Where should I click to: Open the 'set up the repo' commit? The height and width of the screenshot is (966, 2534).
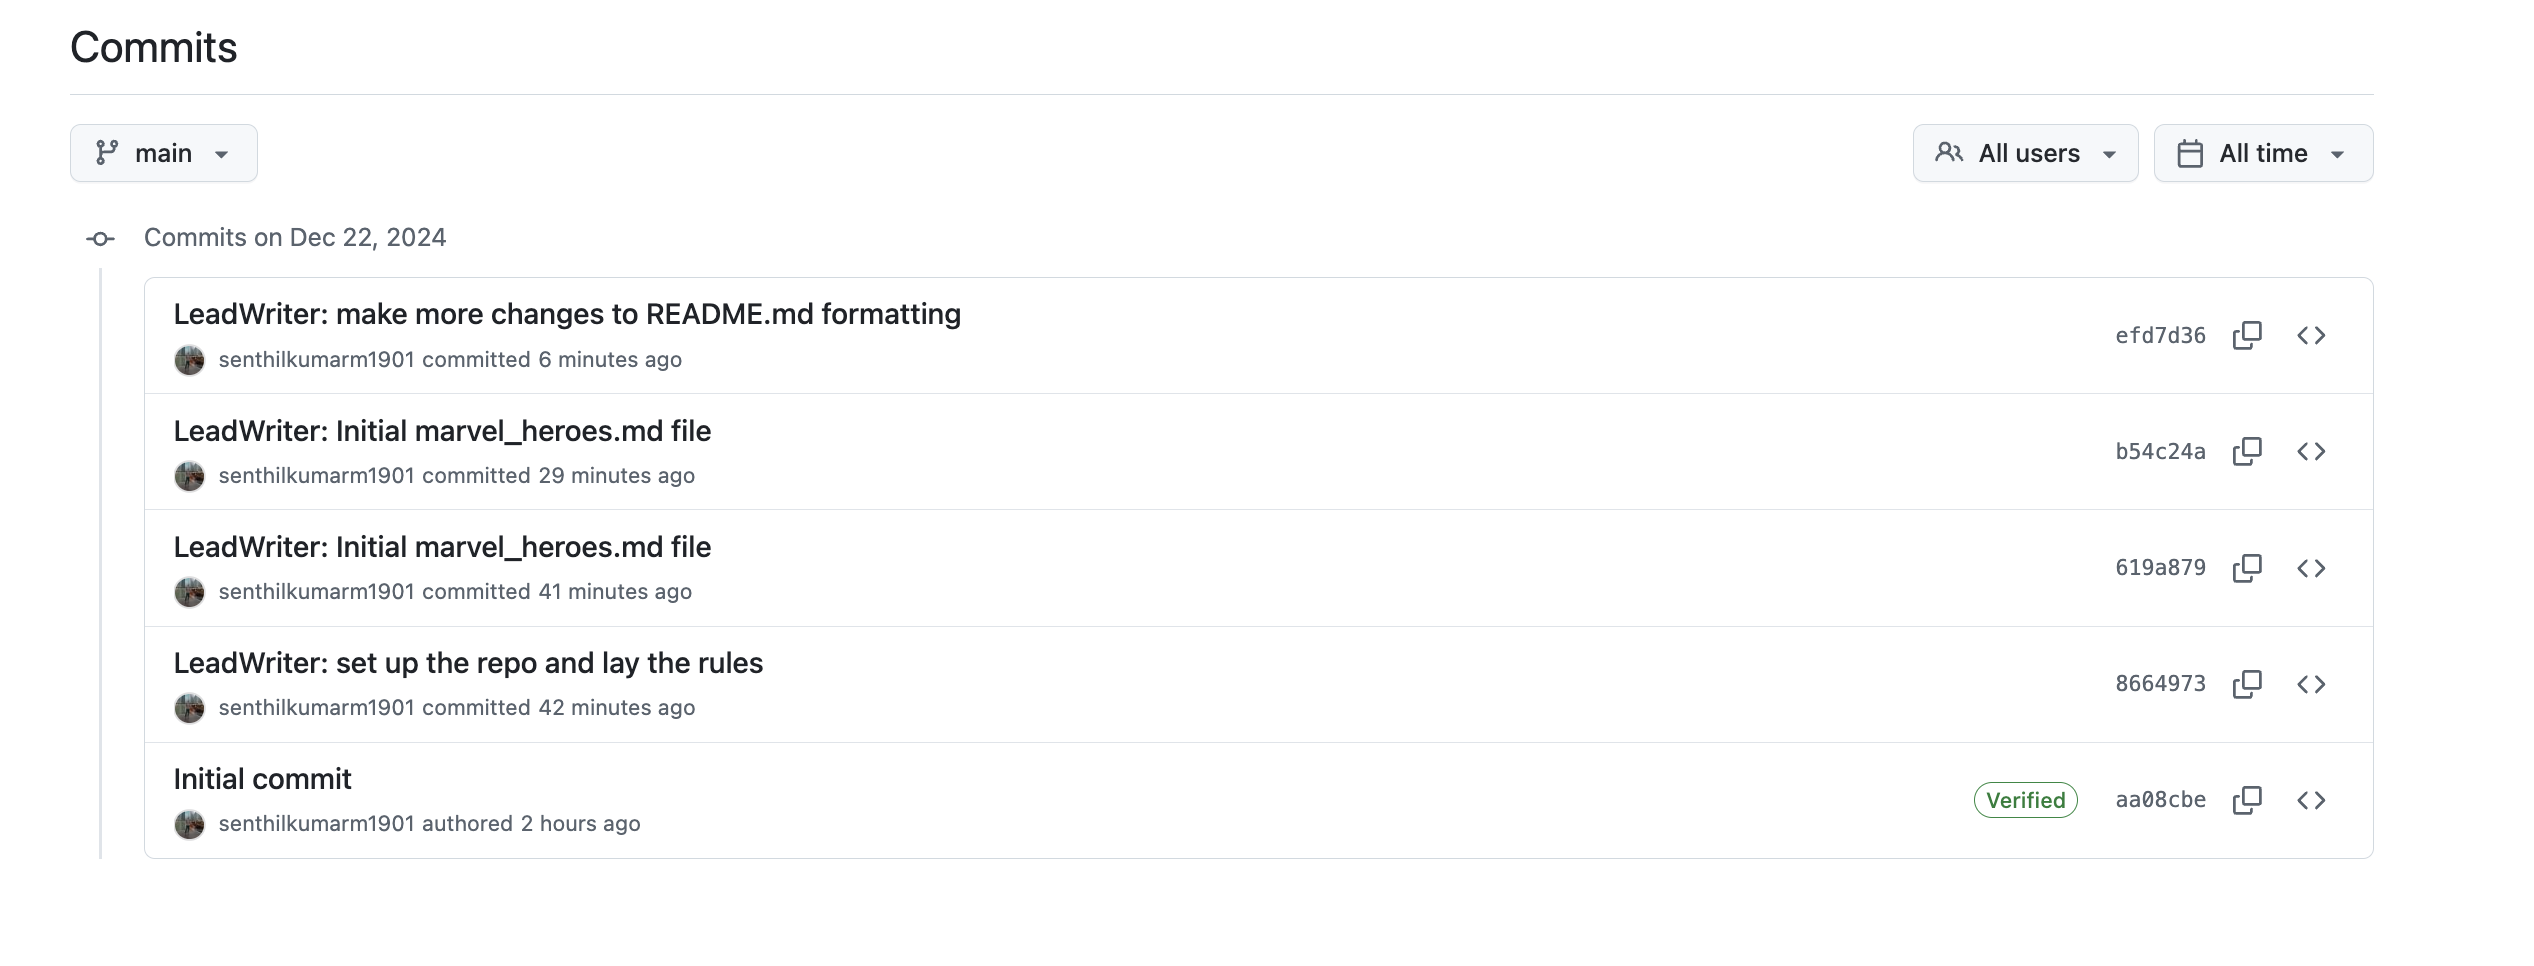pos(468,663)
